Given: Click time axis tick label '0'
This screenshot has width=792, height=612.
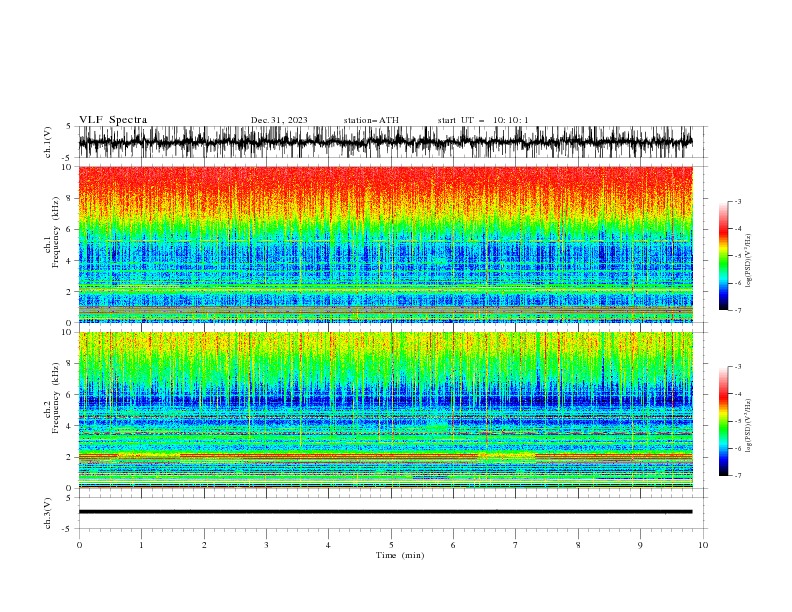Looking at the screenshot, I should 79,545.
